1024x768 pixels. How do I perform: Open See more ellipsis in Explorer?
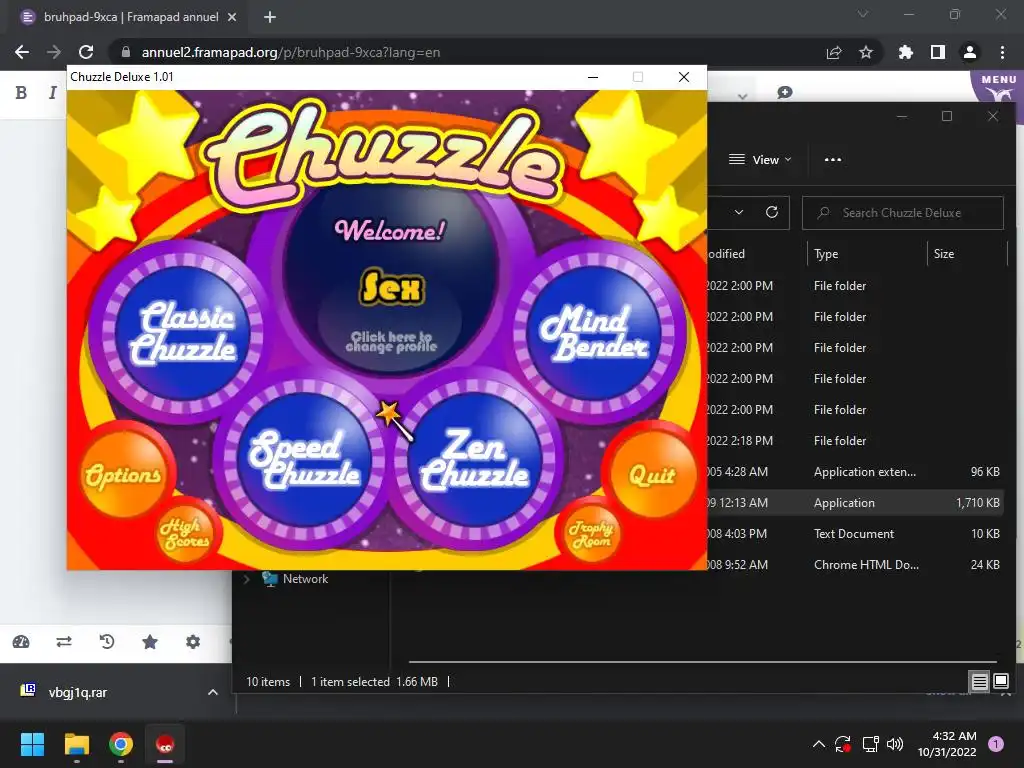833,159
